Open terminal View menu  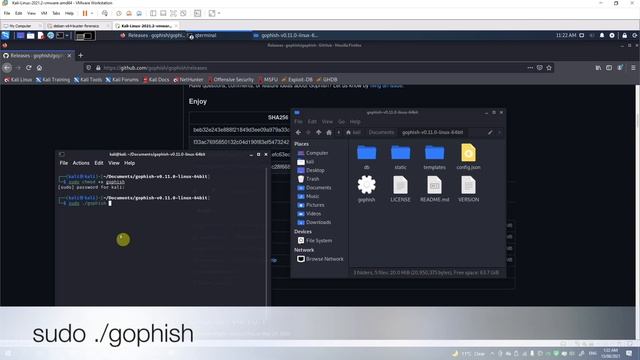tap(114, 163)
